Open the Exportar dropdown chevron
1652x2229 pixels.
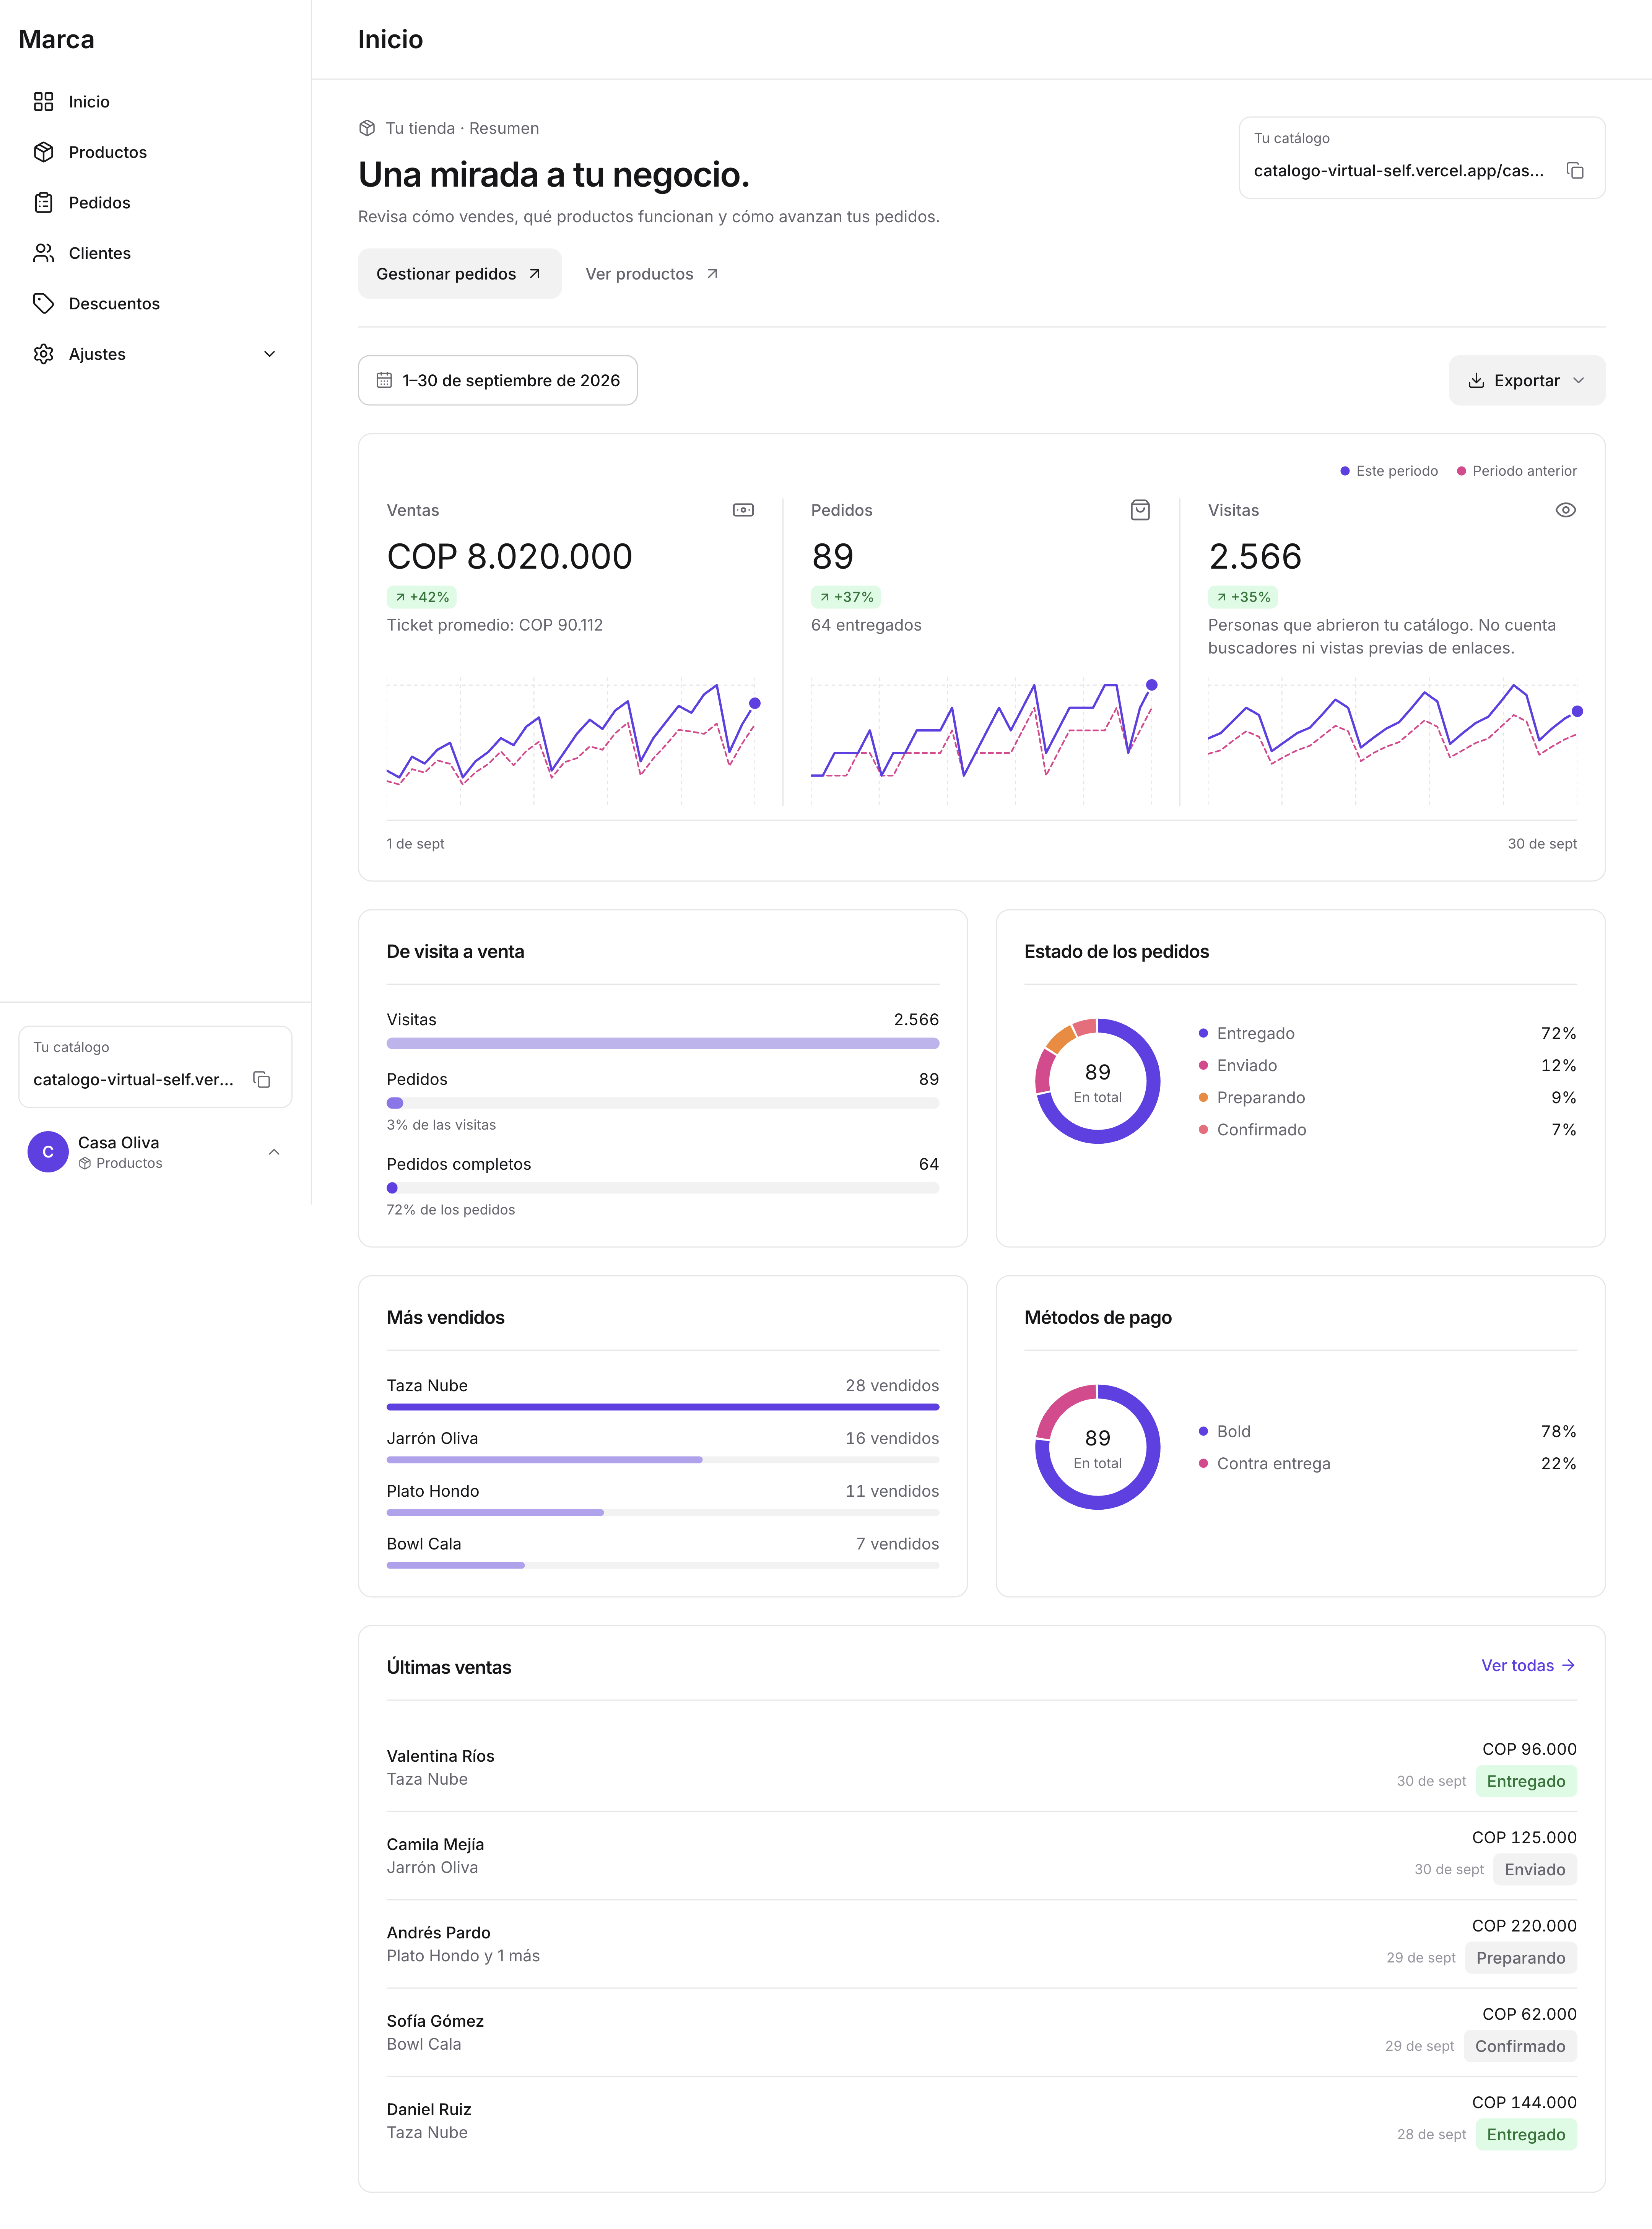click(1579, 381)
